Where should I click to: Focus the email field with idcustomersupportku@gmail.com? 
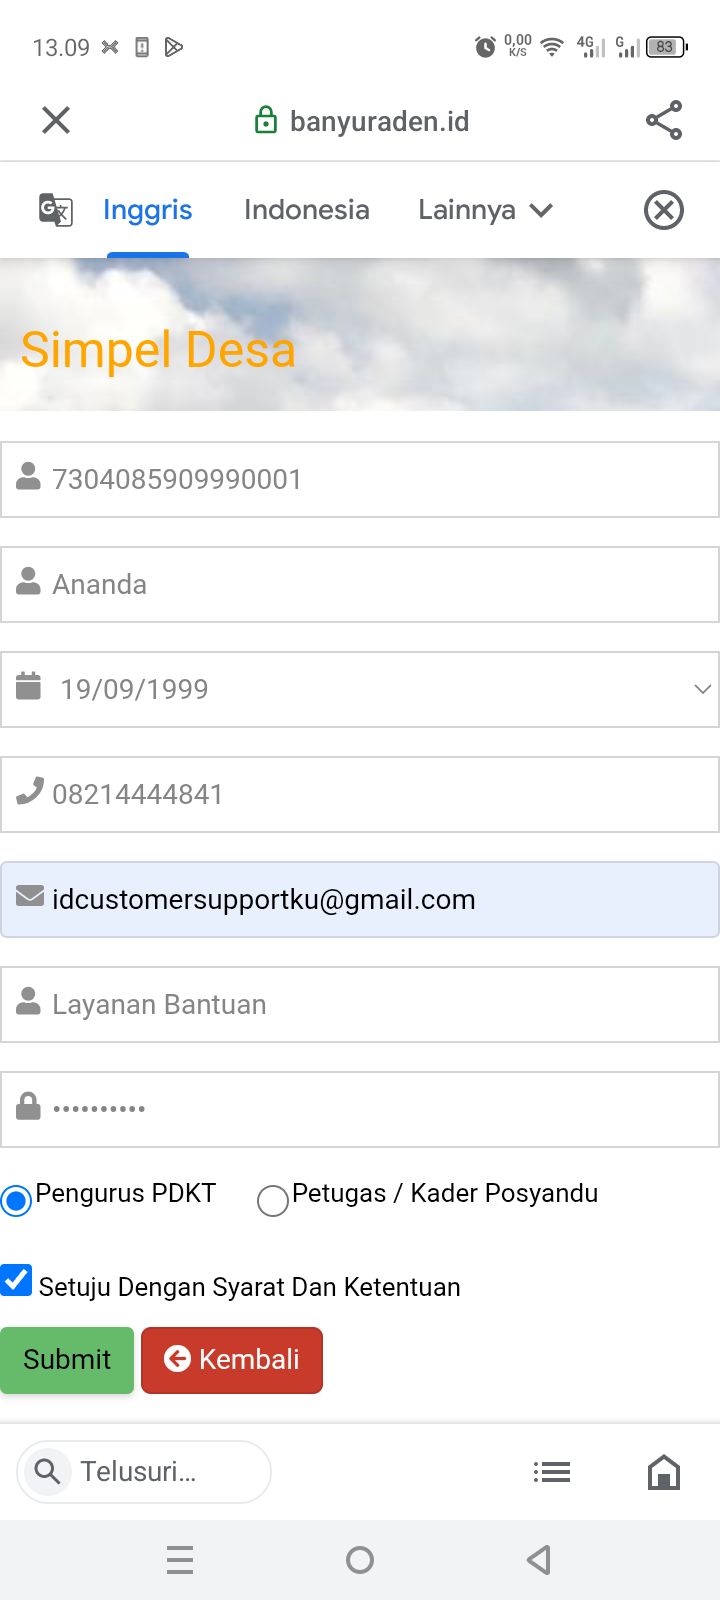point(360,900)
